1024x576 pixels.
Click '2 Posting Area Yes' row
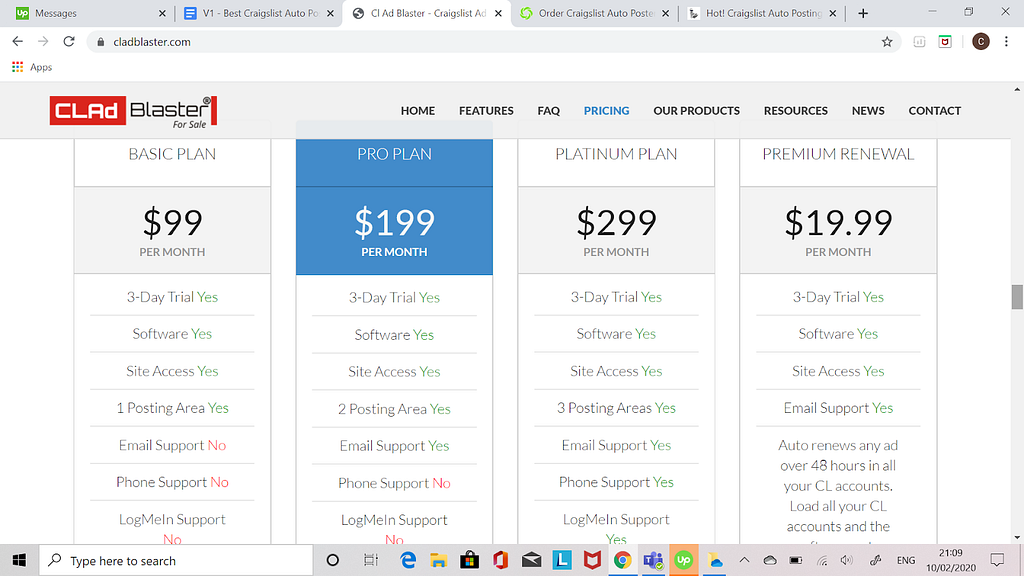(394, 409)
